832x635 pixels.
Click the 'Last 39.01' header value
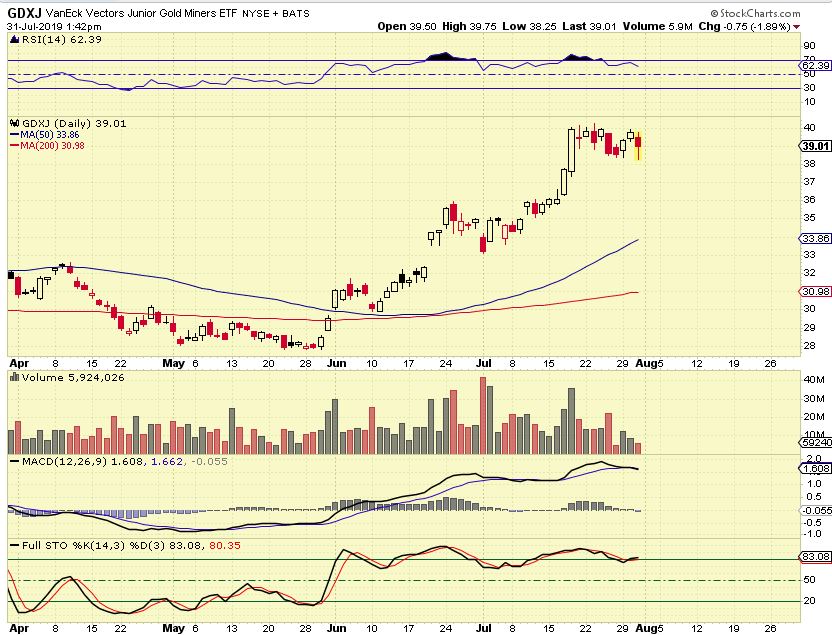tap(589, 27)
